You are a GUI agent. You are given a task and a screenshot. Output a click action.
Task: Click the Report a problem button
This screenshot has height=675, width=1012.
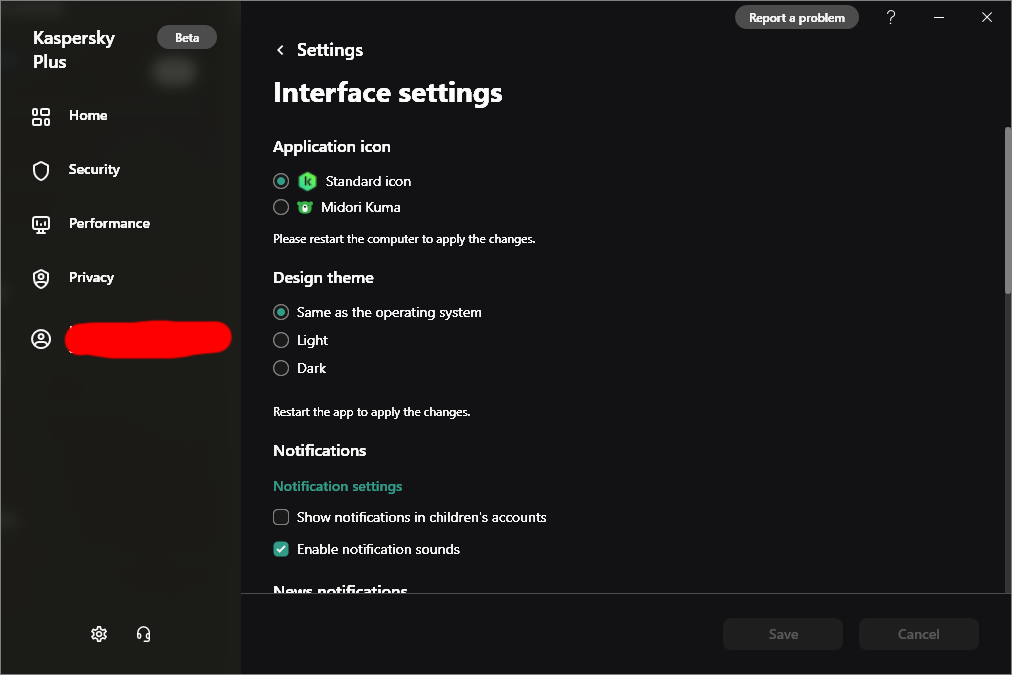click(x=796, y=17)
